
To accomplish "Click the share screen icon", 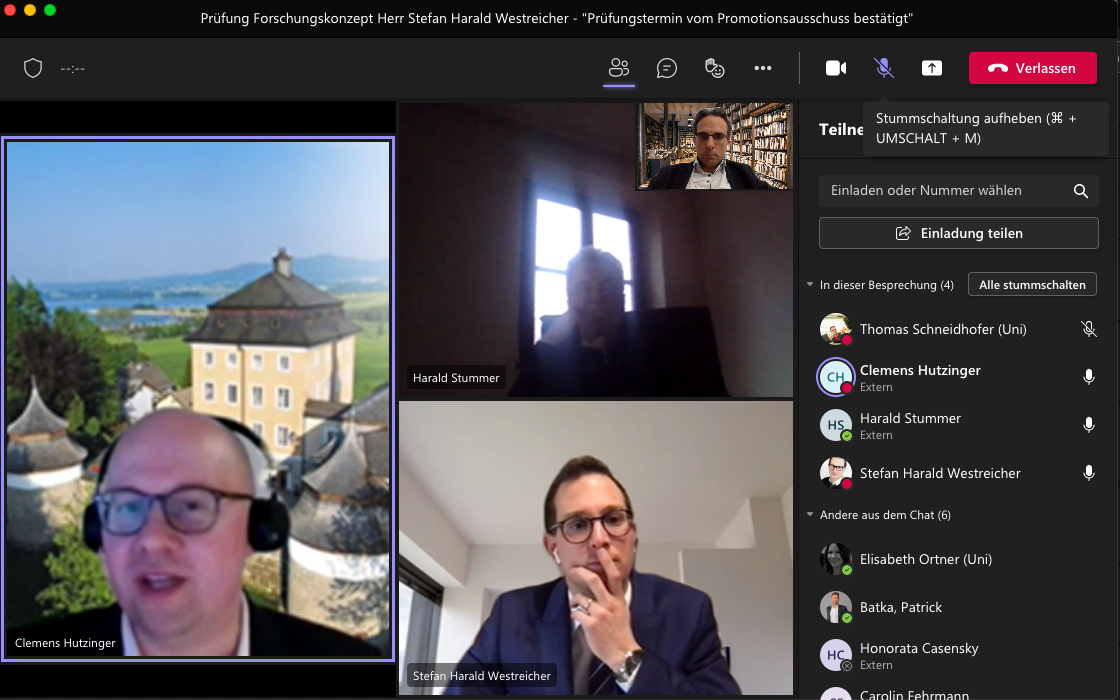I will [x=931, y=68].
